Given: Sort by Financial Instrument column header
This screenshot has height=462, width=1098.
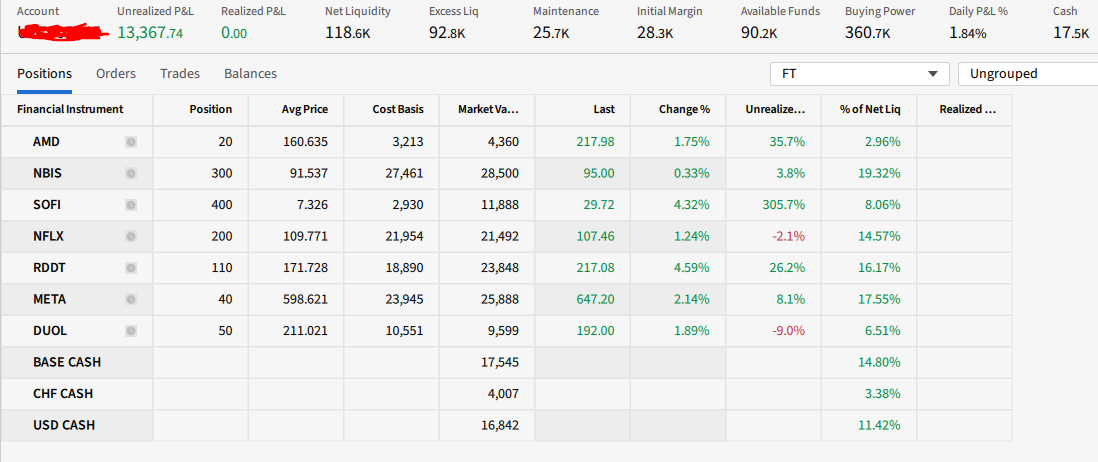Looking at the screenshot, I should [77, 110].
